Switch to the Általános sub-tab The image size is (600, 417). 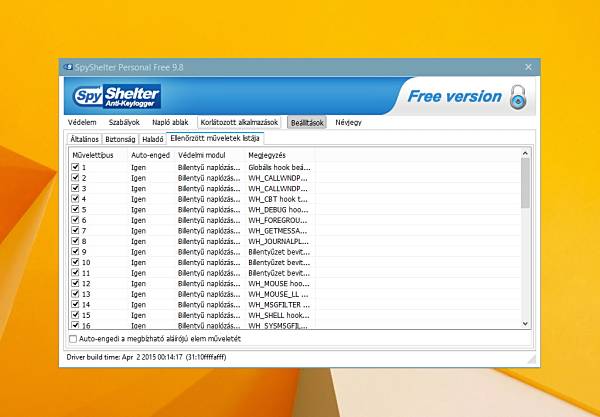[85, 139]
